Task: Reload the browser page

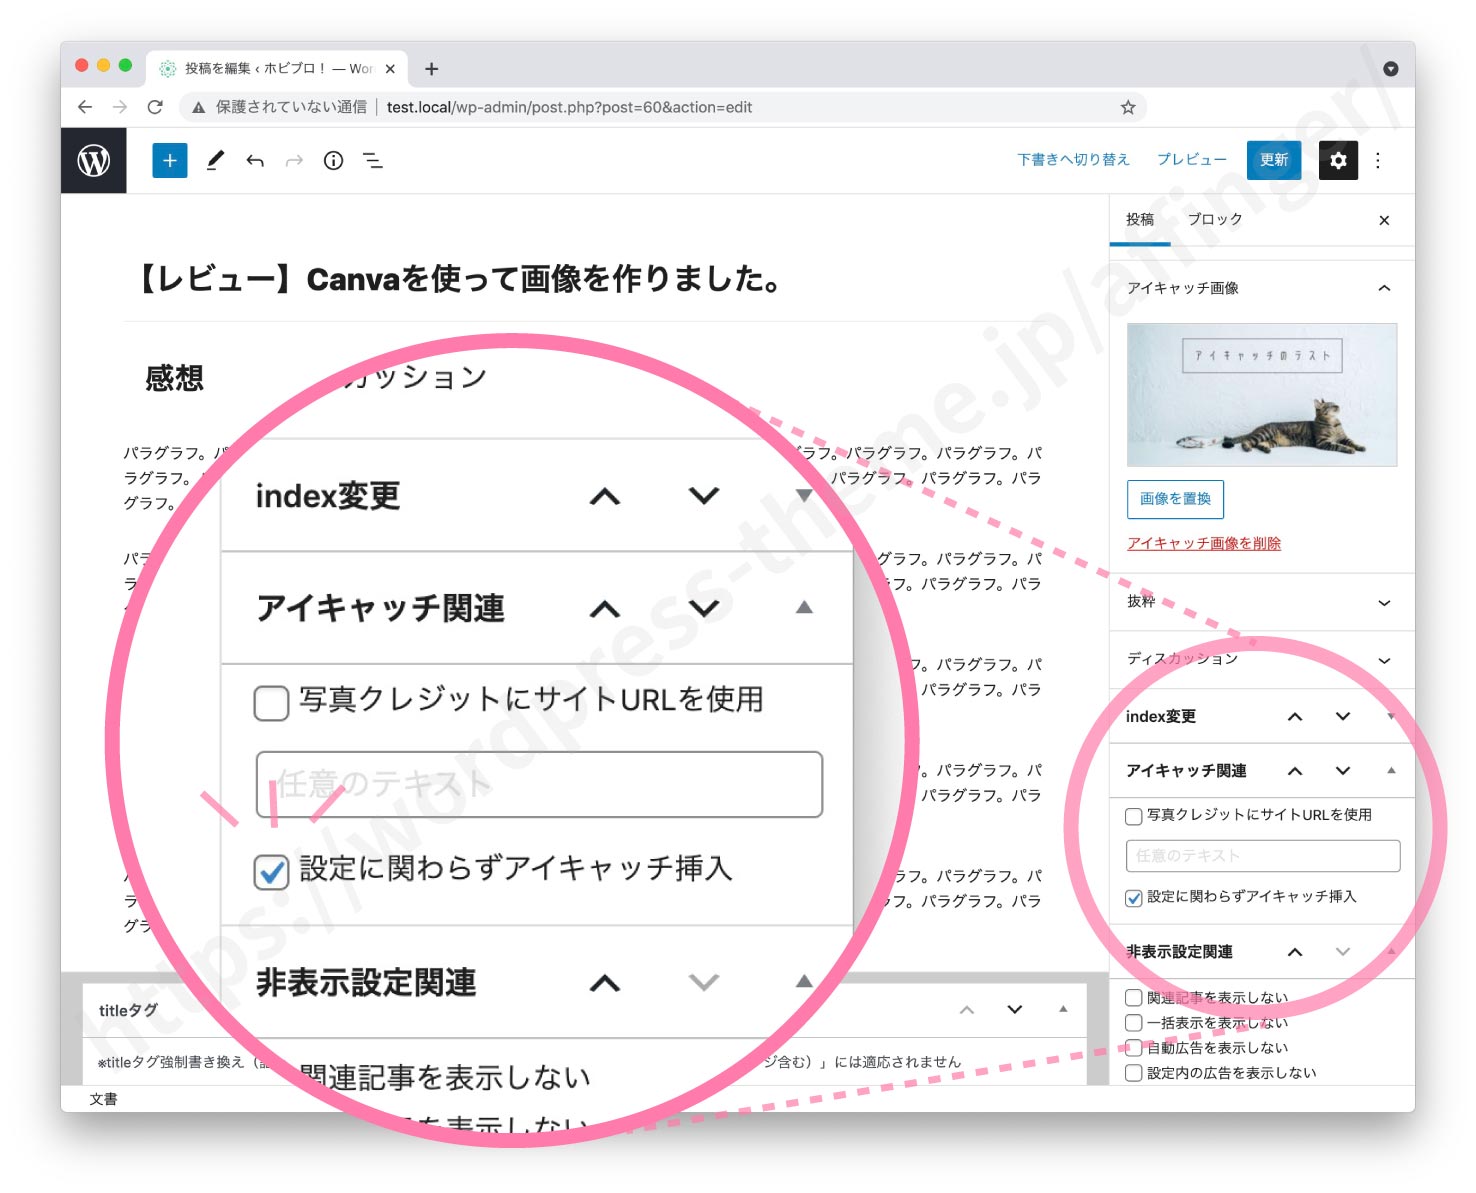Action: click(155, 107)
